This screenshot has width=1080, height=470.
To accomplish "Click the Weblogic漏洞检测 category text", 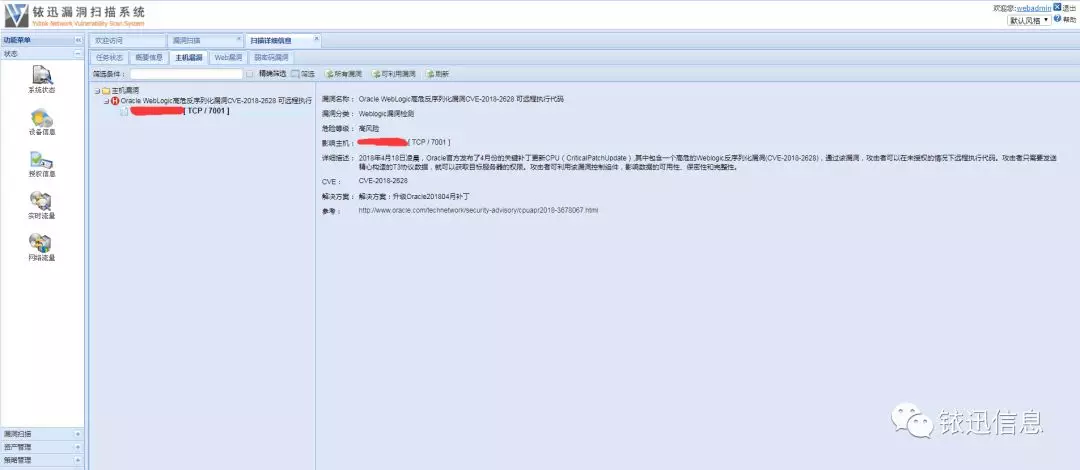I will [x=386, y=114].
